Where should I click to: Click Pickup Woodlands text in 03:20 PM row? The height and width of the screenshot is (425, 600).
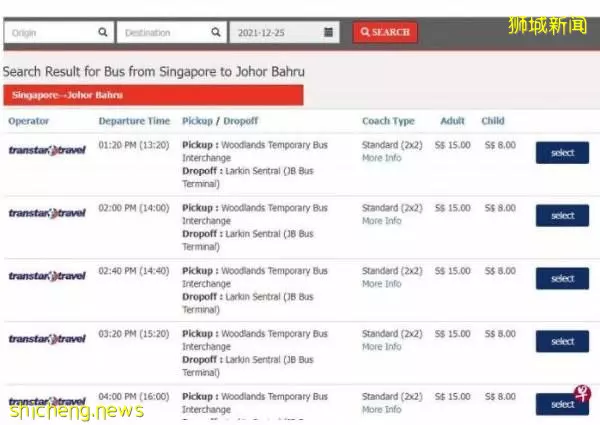tap(255, 340)
